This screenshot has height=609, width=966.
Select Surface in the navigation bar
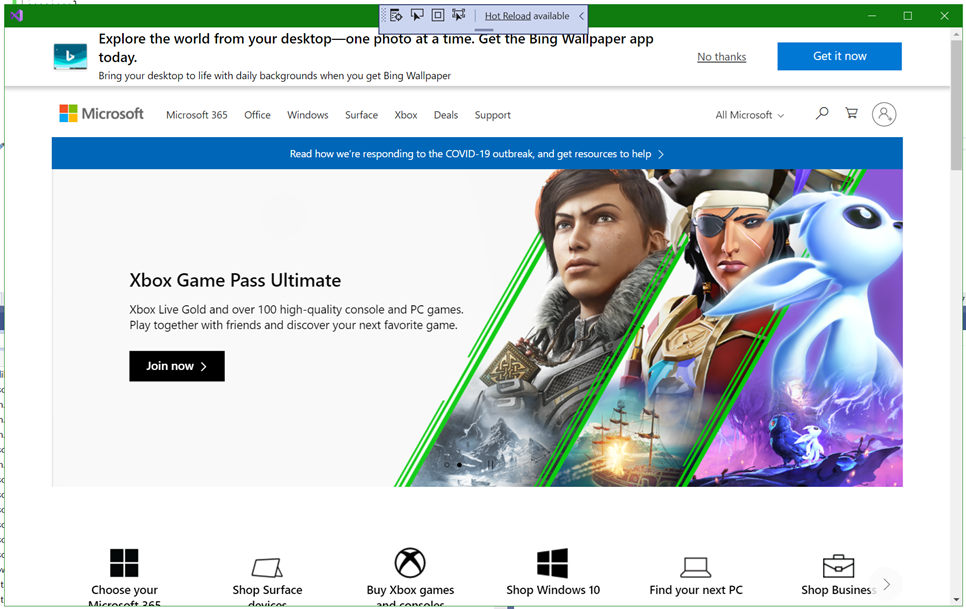[361, 115]
